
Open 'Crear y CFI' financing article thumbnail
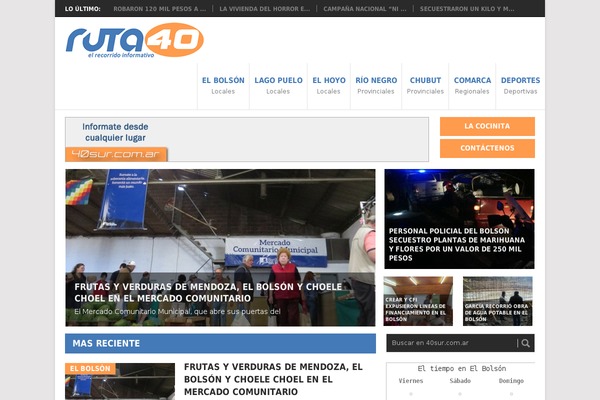point(418,301)
